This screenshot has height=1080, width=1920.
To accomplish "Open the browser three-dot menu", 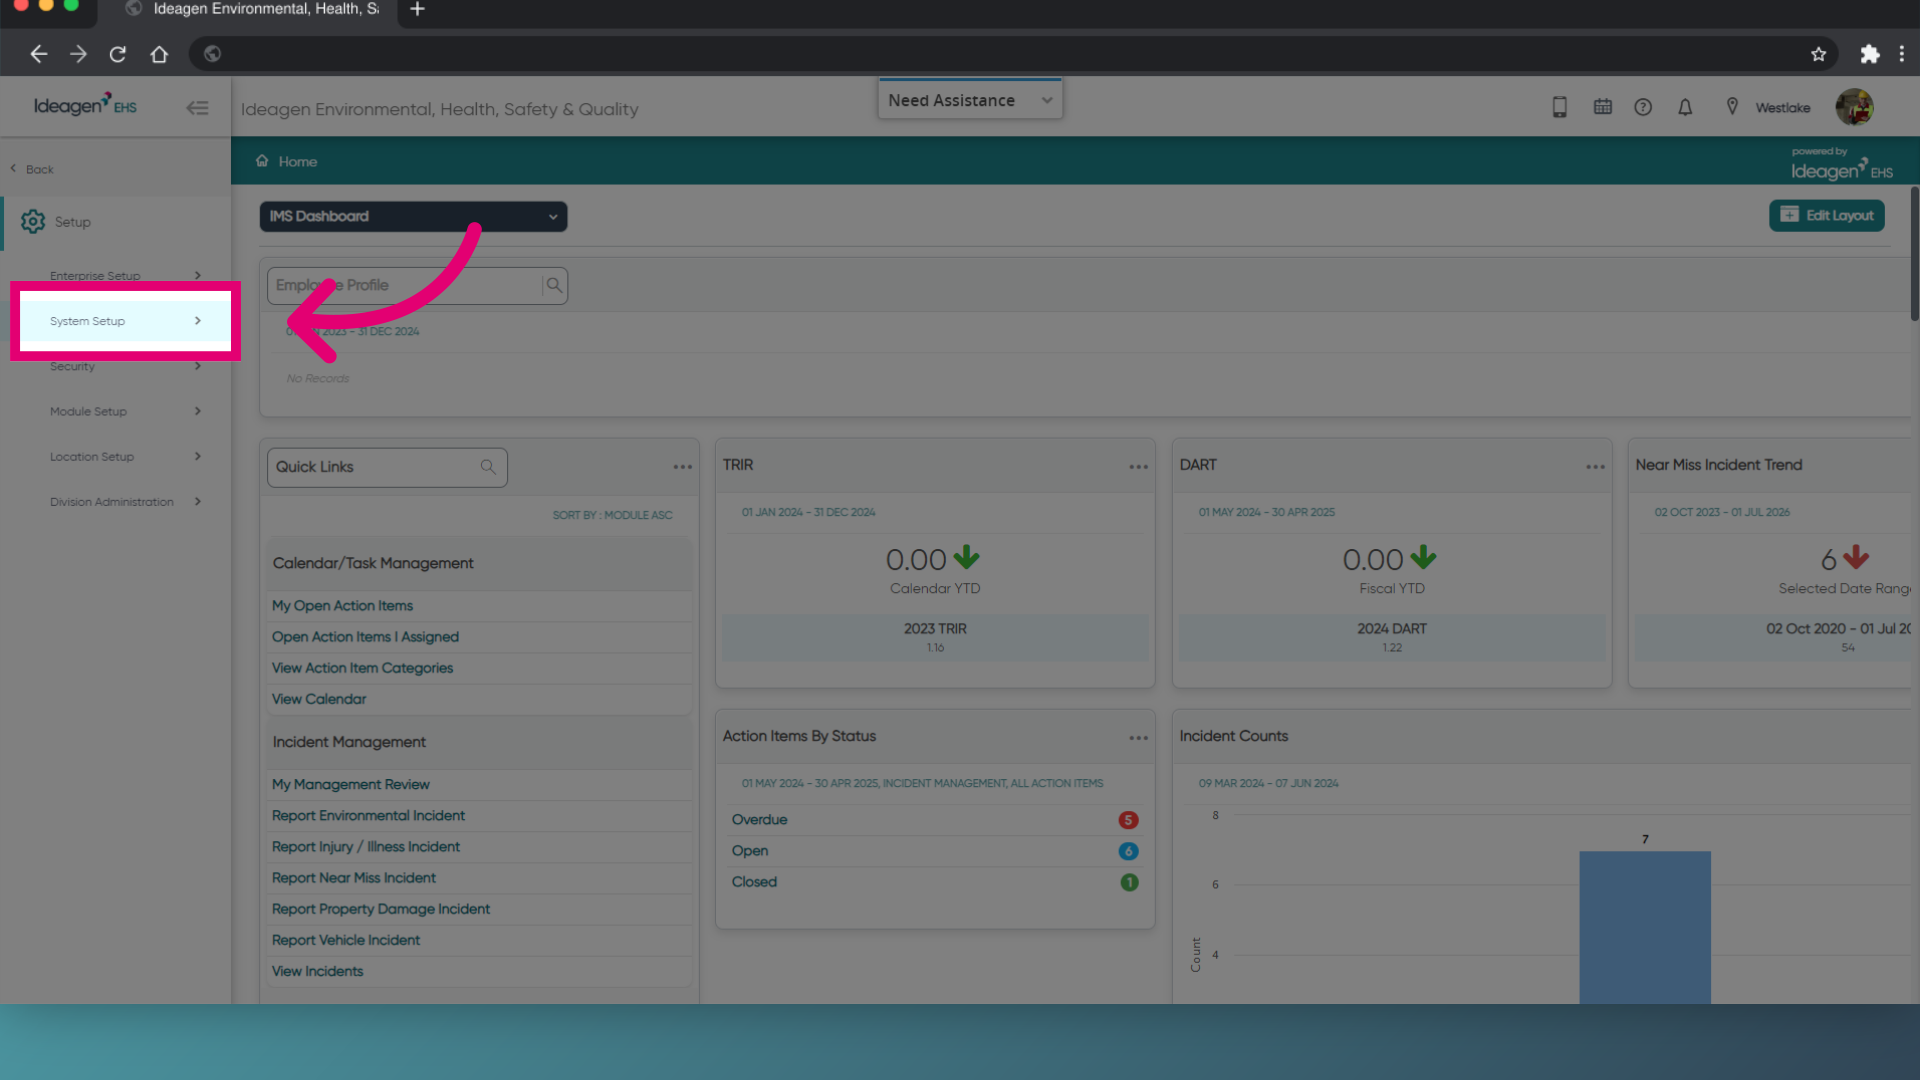I will pos(1902,54).
